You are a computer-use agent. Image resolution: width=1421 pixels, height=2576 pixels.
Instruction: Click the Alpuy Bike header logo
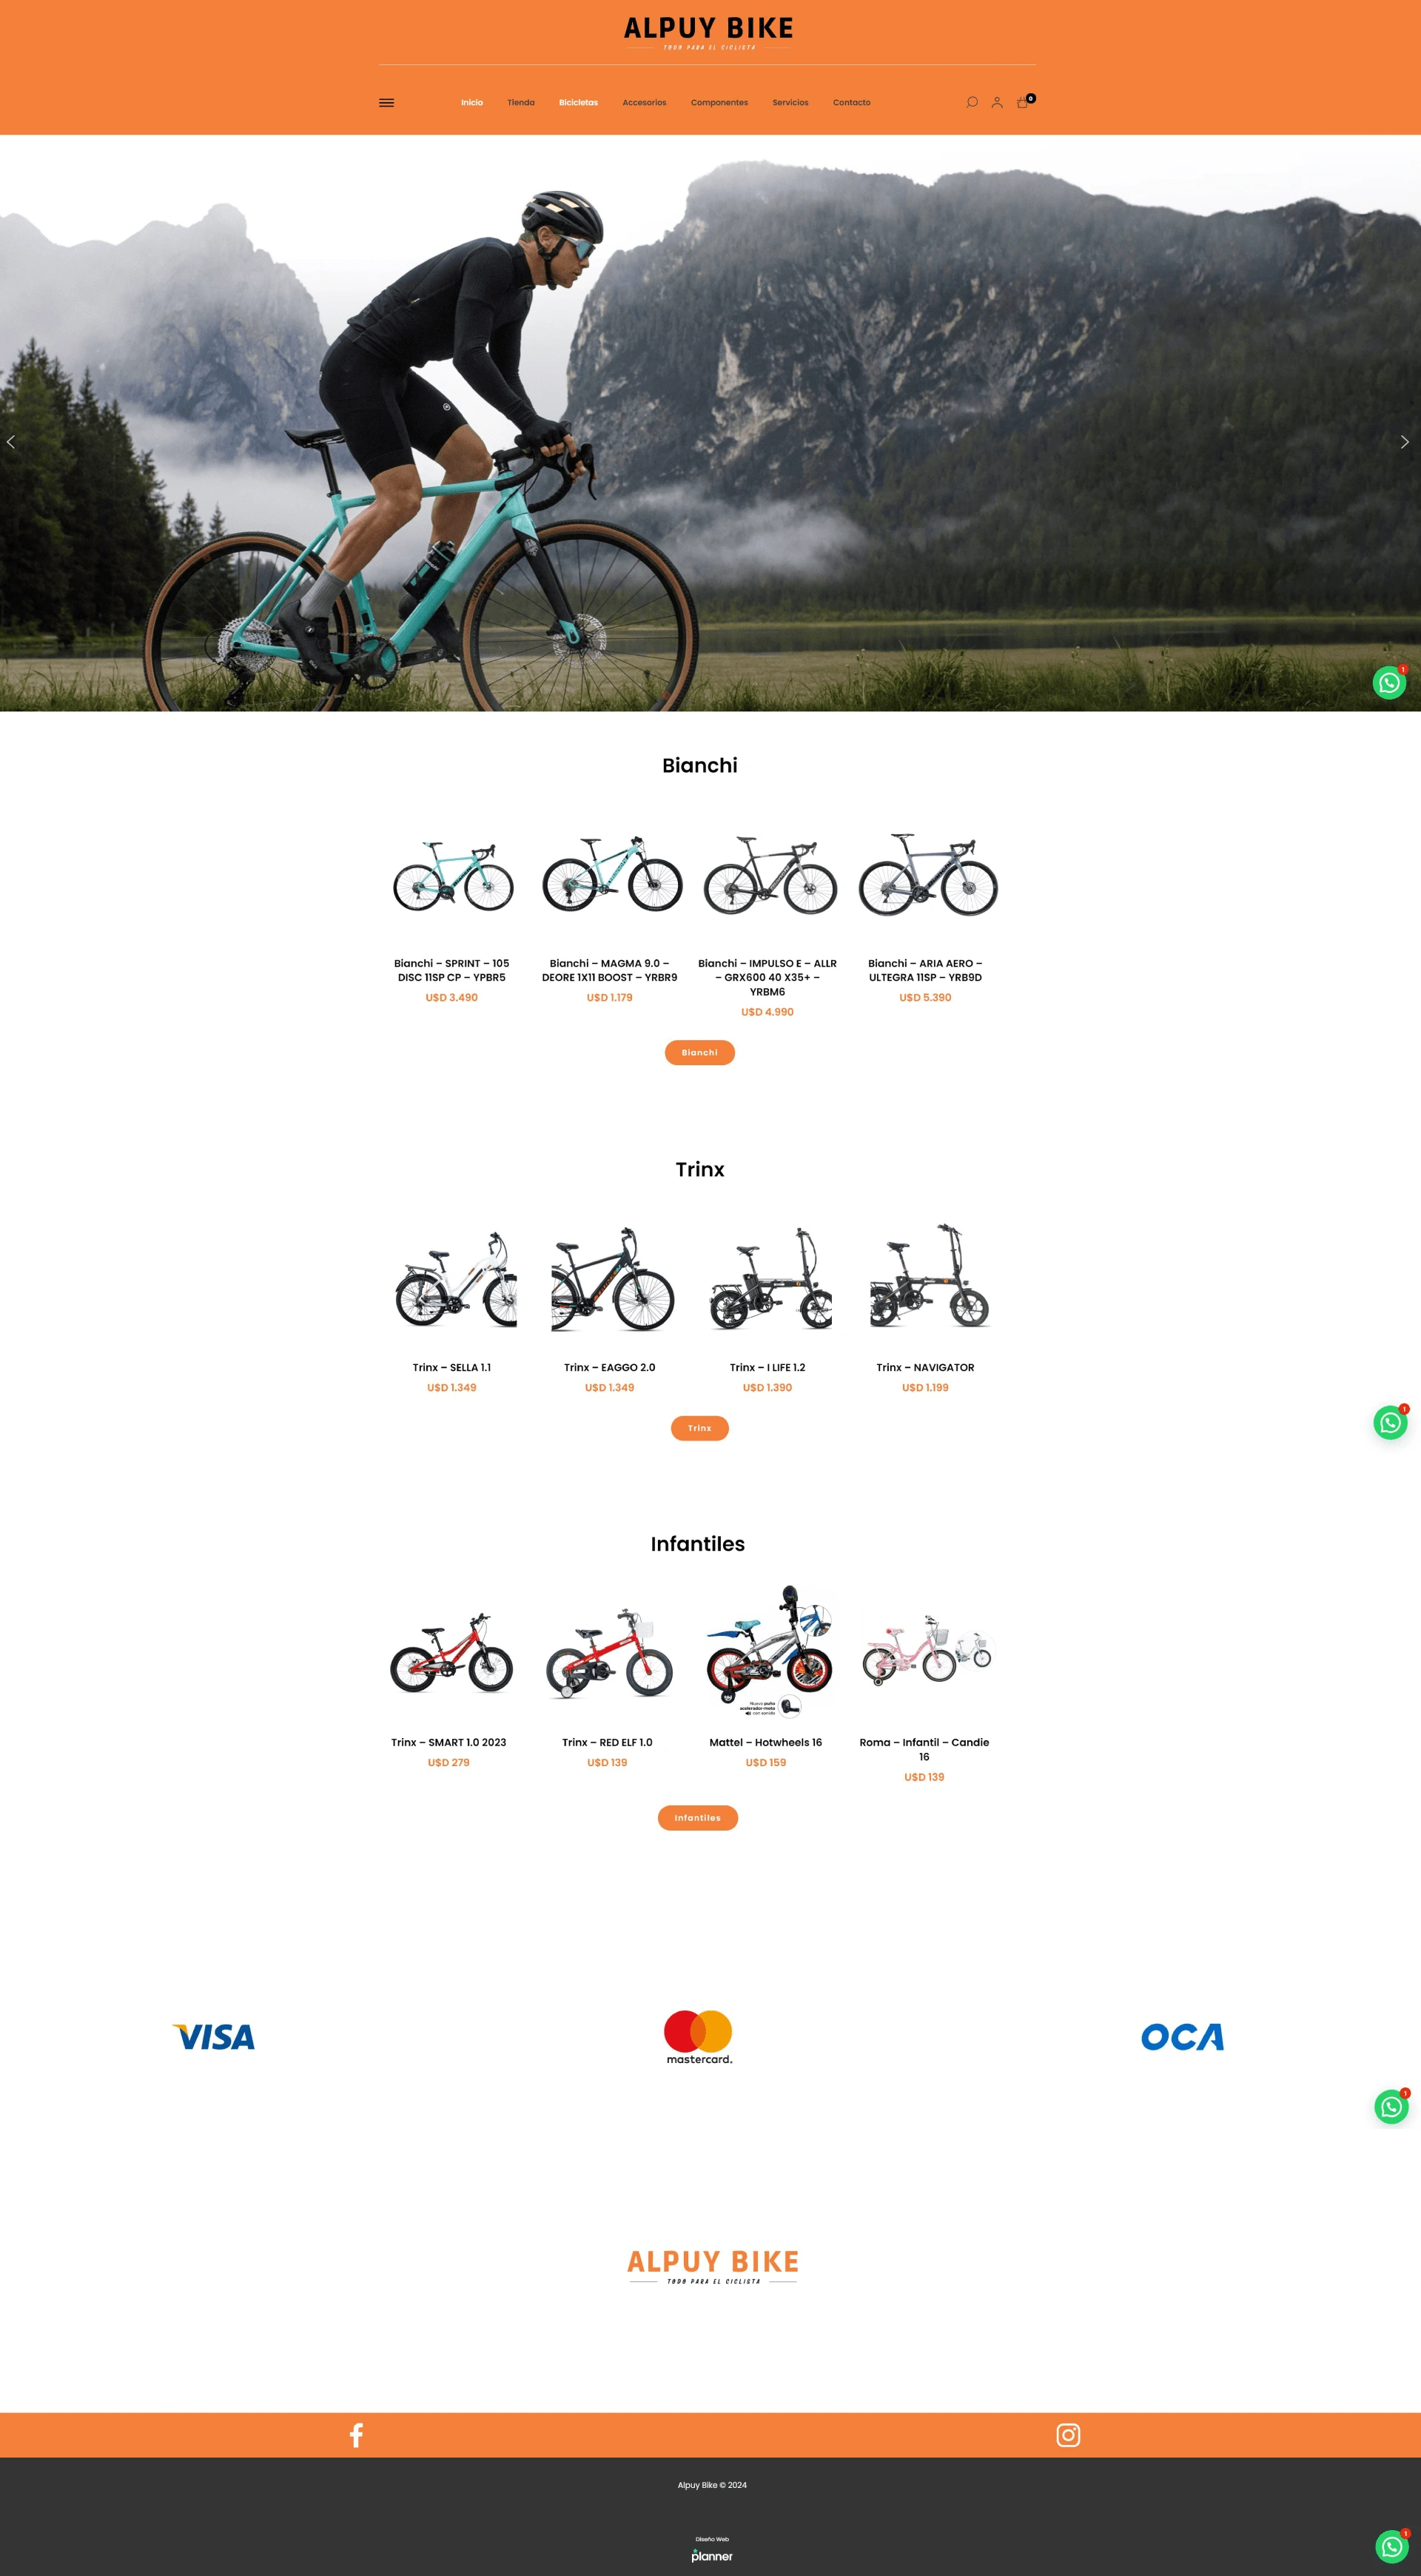pos(709,33)
